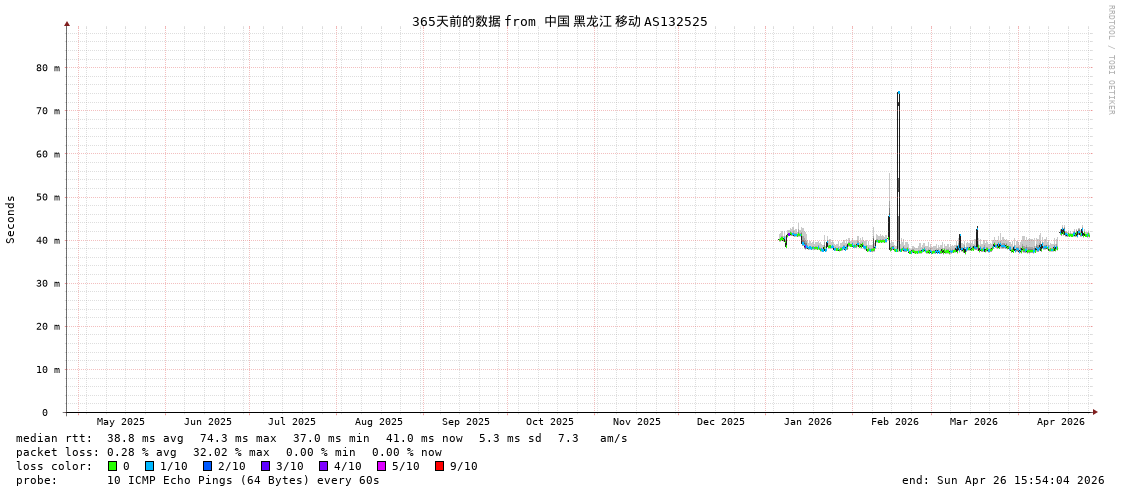
Task: Click the vertical Seconds axis label
Action: 11,219
